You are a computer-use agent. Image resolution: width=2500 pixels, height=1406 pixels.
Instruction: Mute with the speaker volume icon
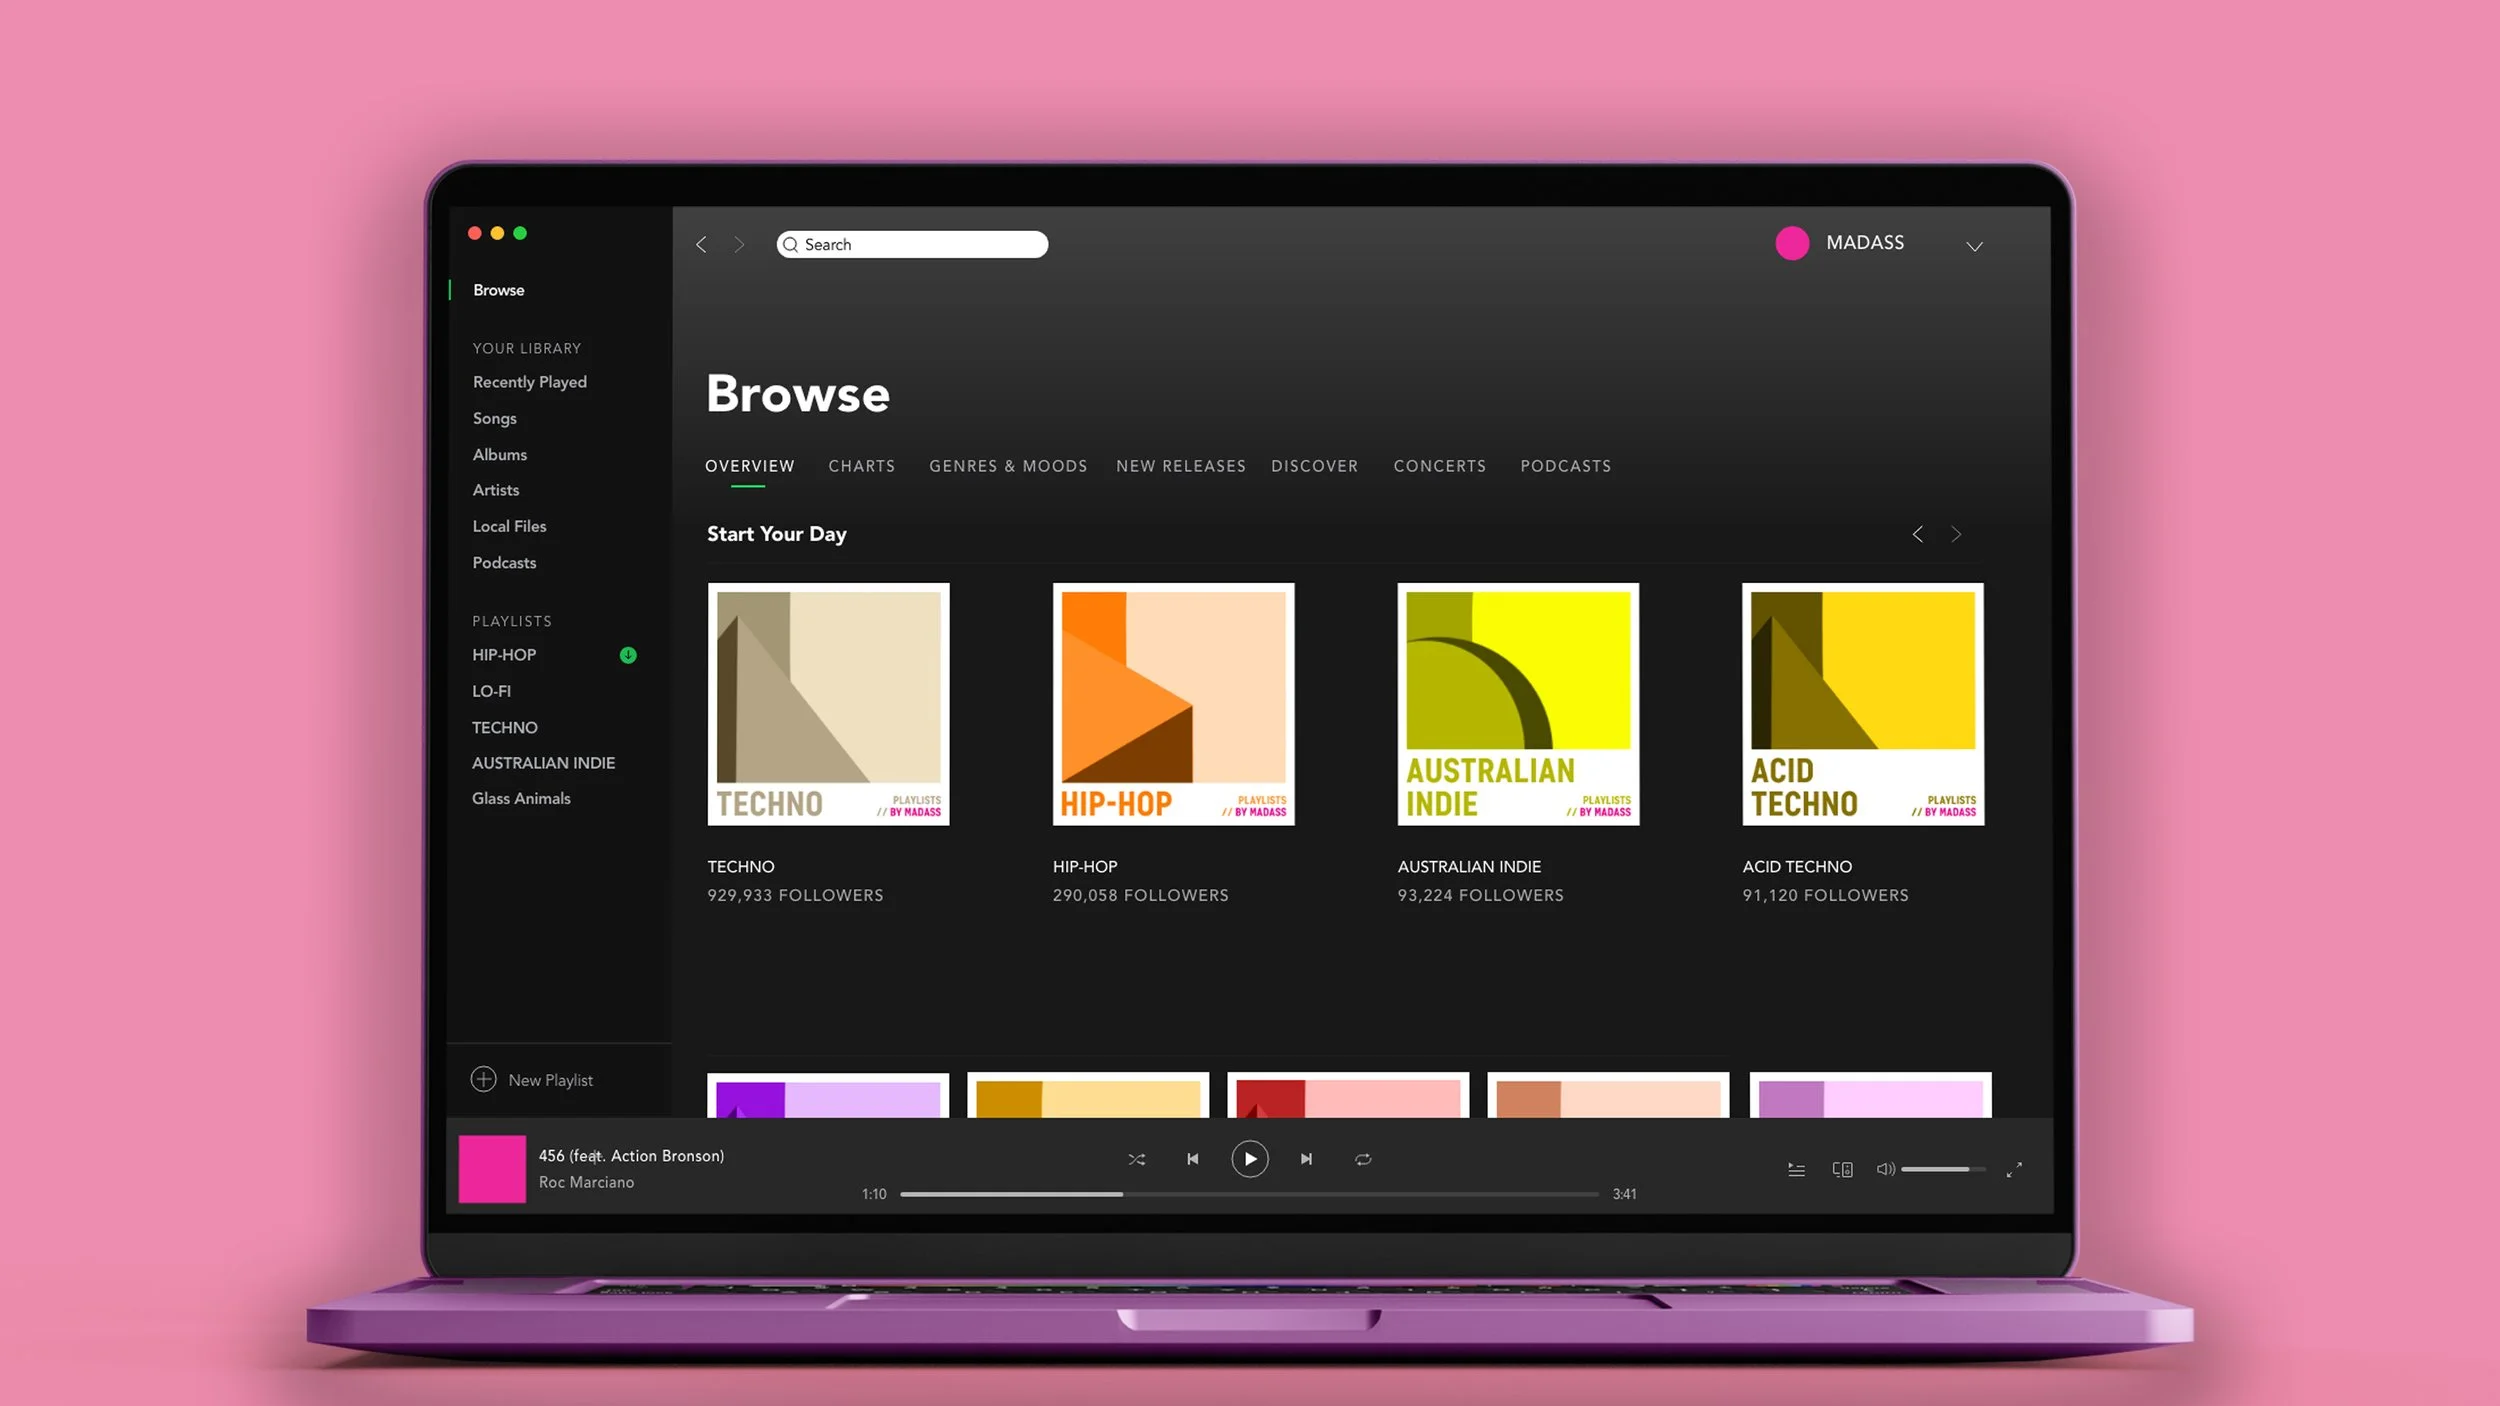coord(1885,1169)
